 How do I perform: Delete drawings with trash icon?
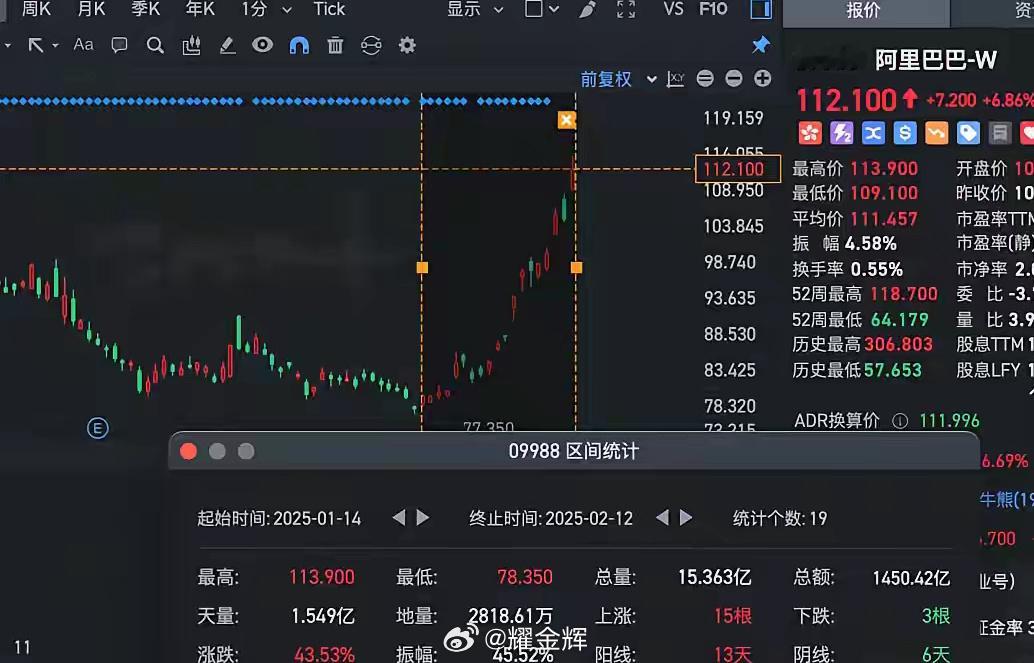[x=335, y=45]
